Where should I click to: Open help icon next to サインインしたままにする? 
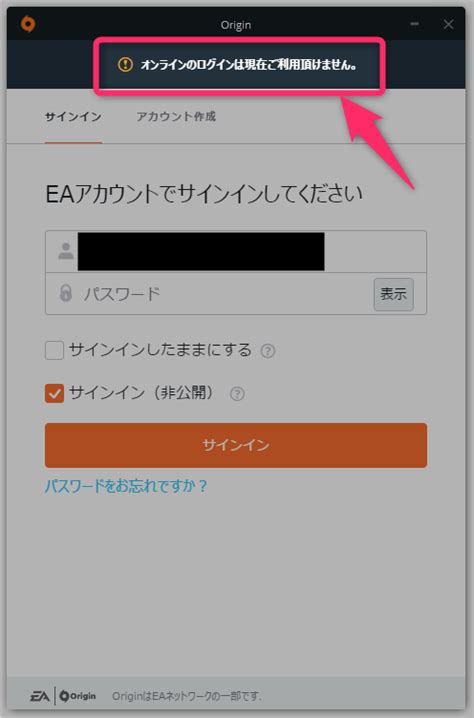[267, 351]
